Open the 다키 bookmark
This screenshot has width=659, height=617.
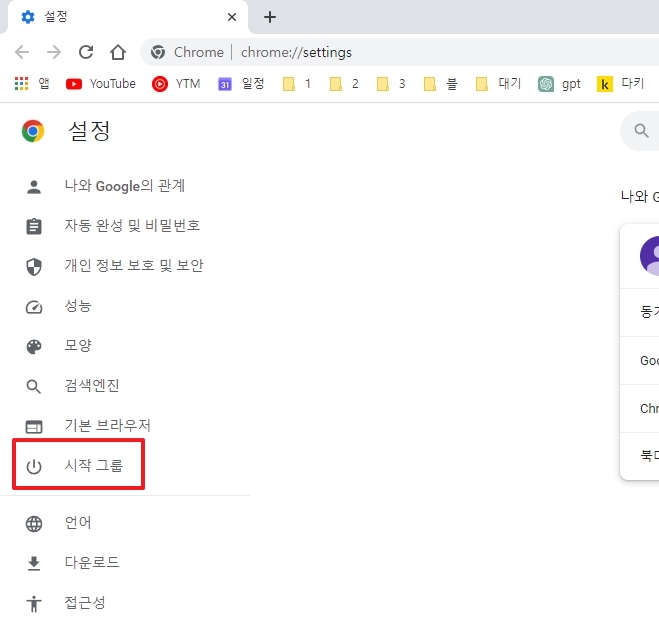coord(620,84)
